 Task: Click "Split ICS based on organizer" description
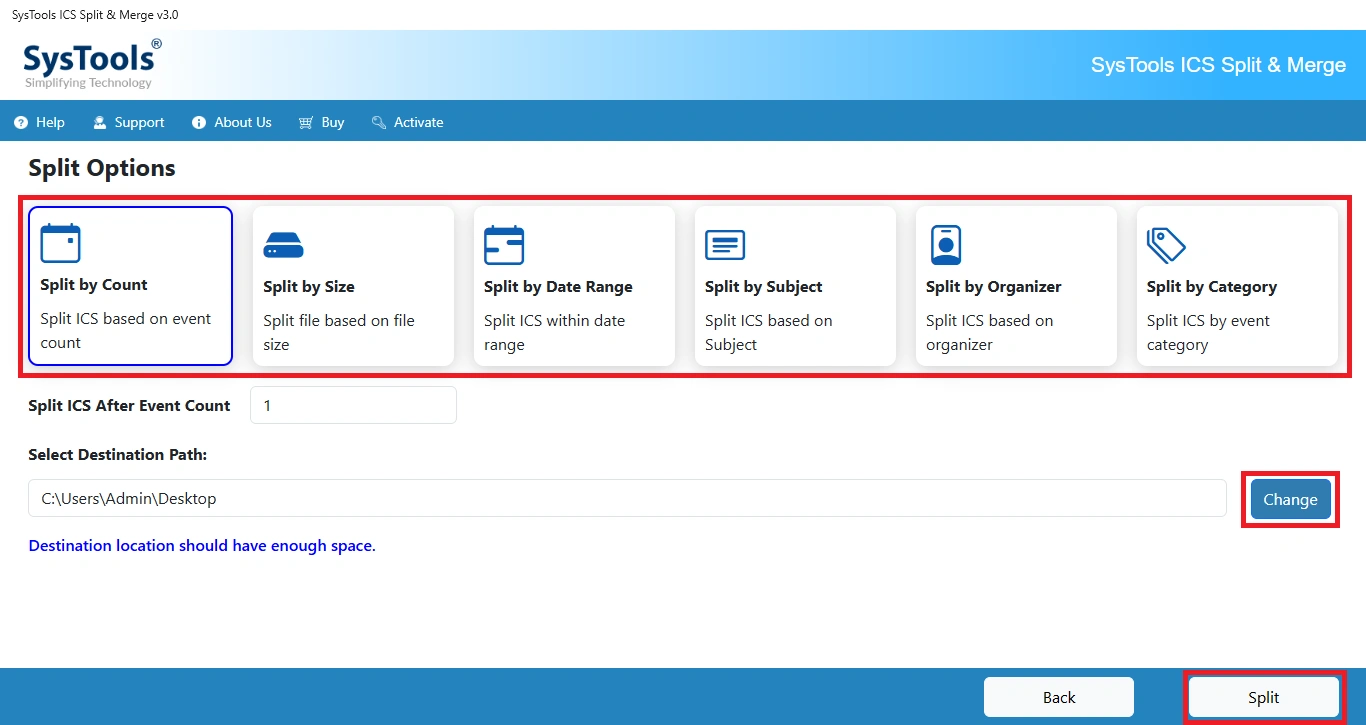click(990, 333)
